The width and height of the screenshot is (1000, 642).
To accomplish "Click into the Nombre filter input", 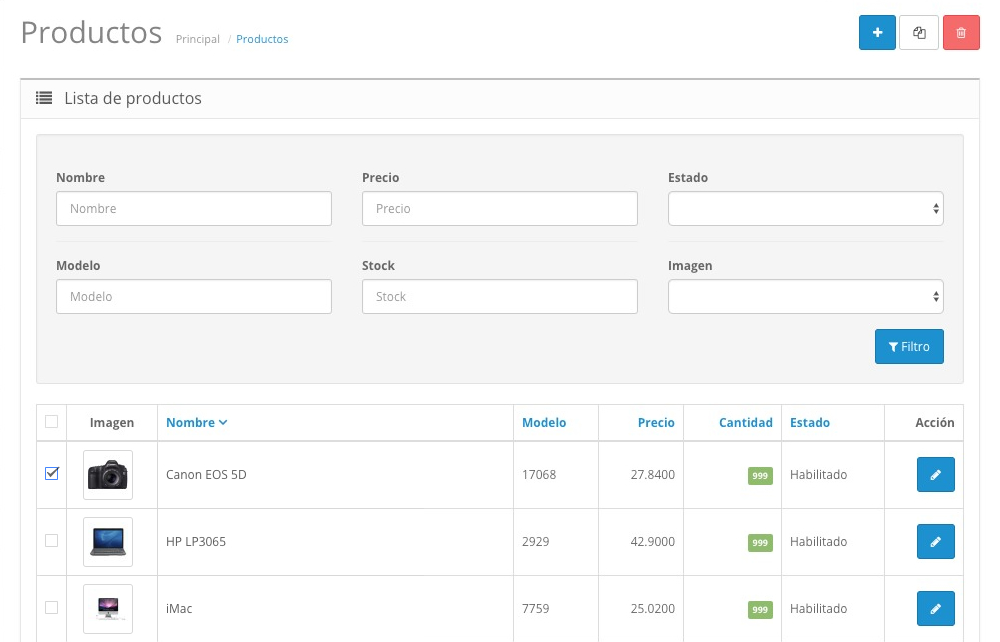I will [x=194, y=209].
